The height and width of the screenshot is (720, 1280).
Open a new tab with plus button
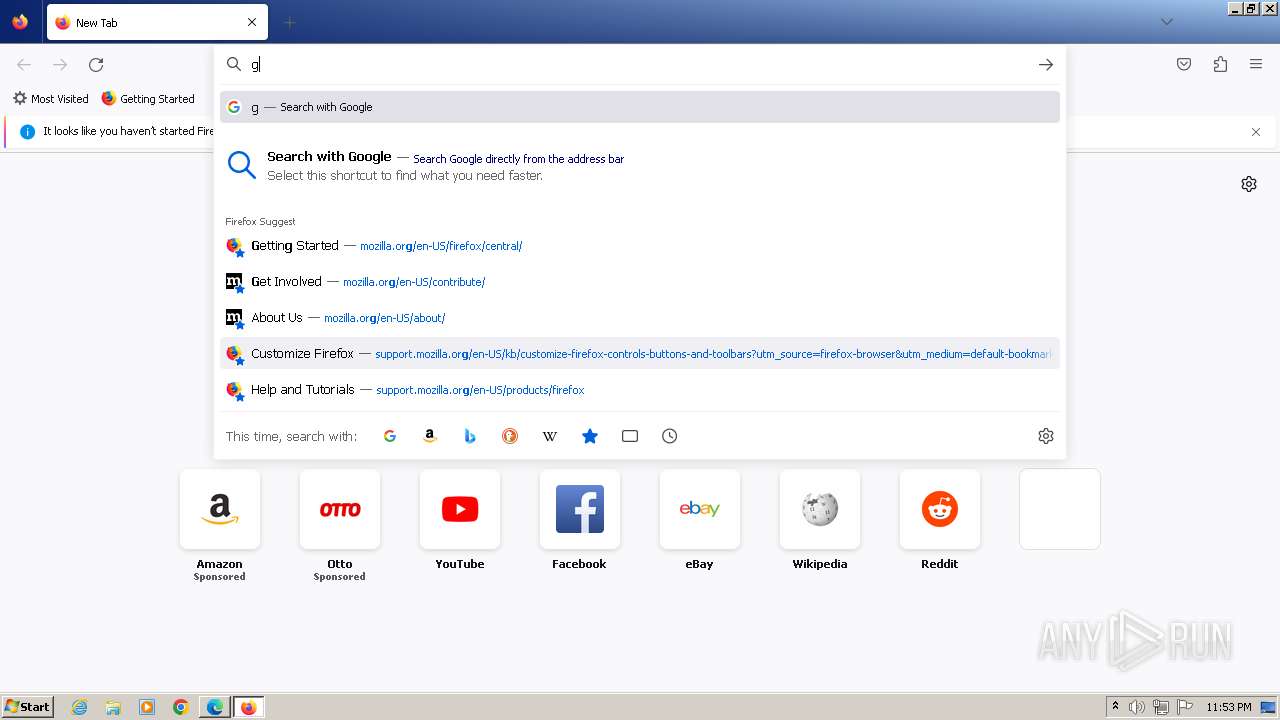tap(289, 22)
